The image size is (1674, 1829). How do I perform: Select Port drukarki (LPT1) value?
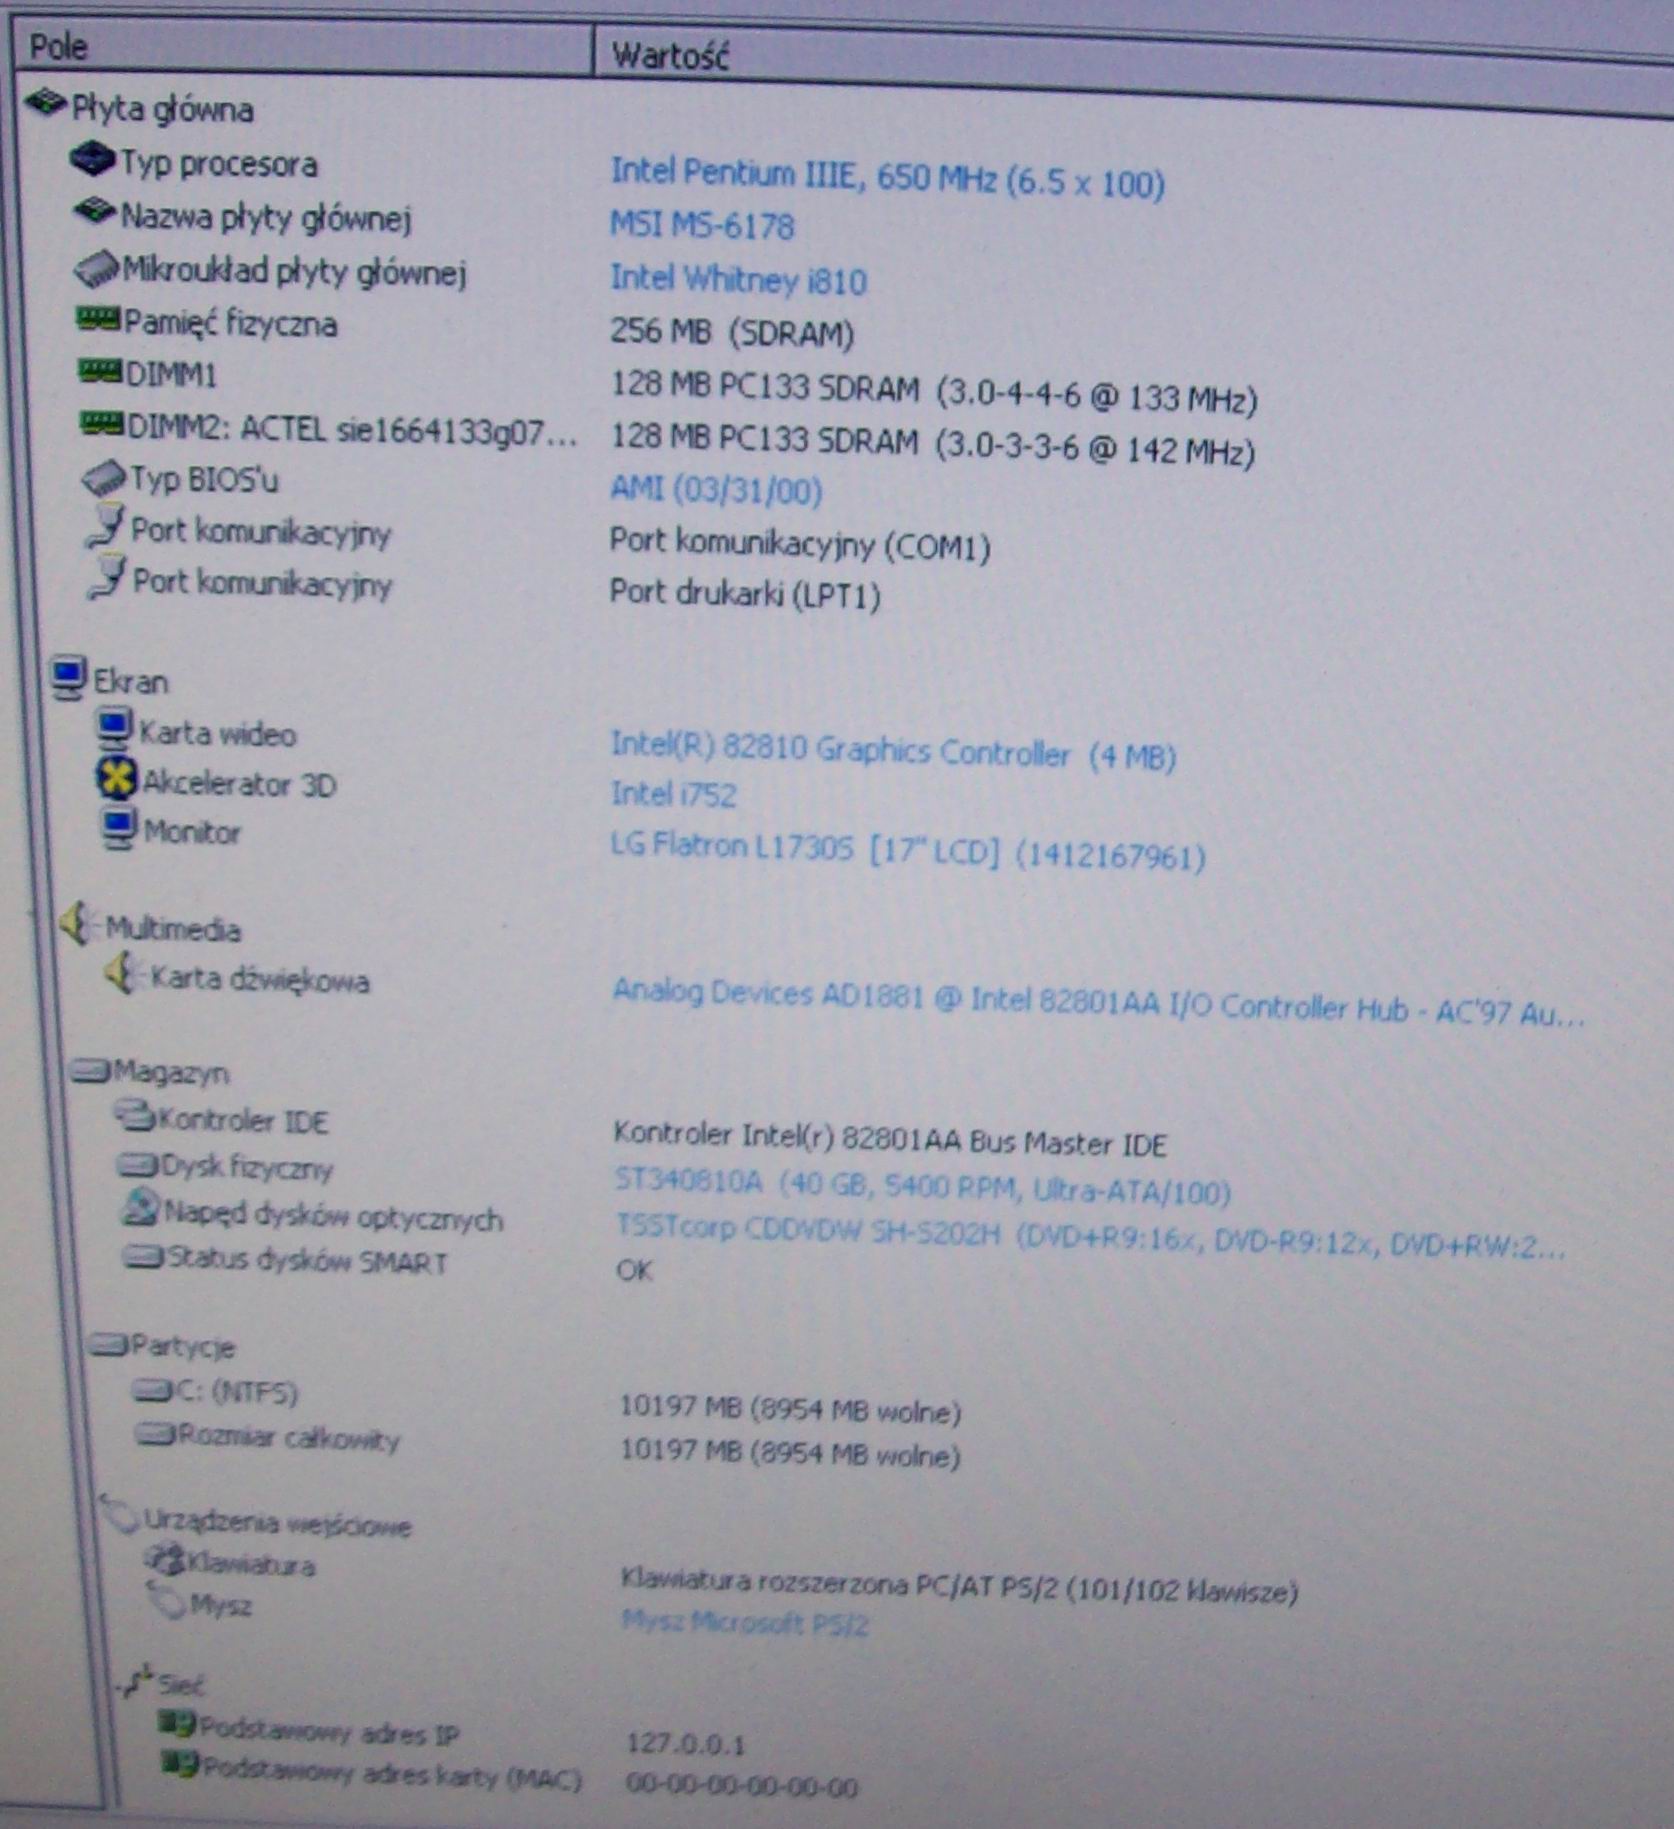[746, 594]
